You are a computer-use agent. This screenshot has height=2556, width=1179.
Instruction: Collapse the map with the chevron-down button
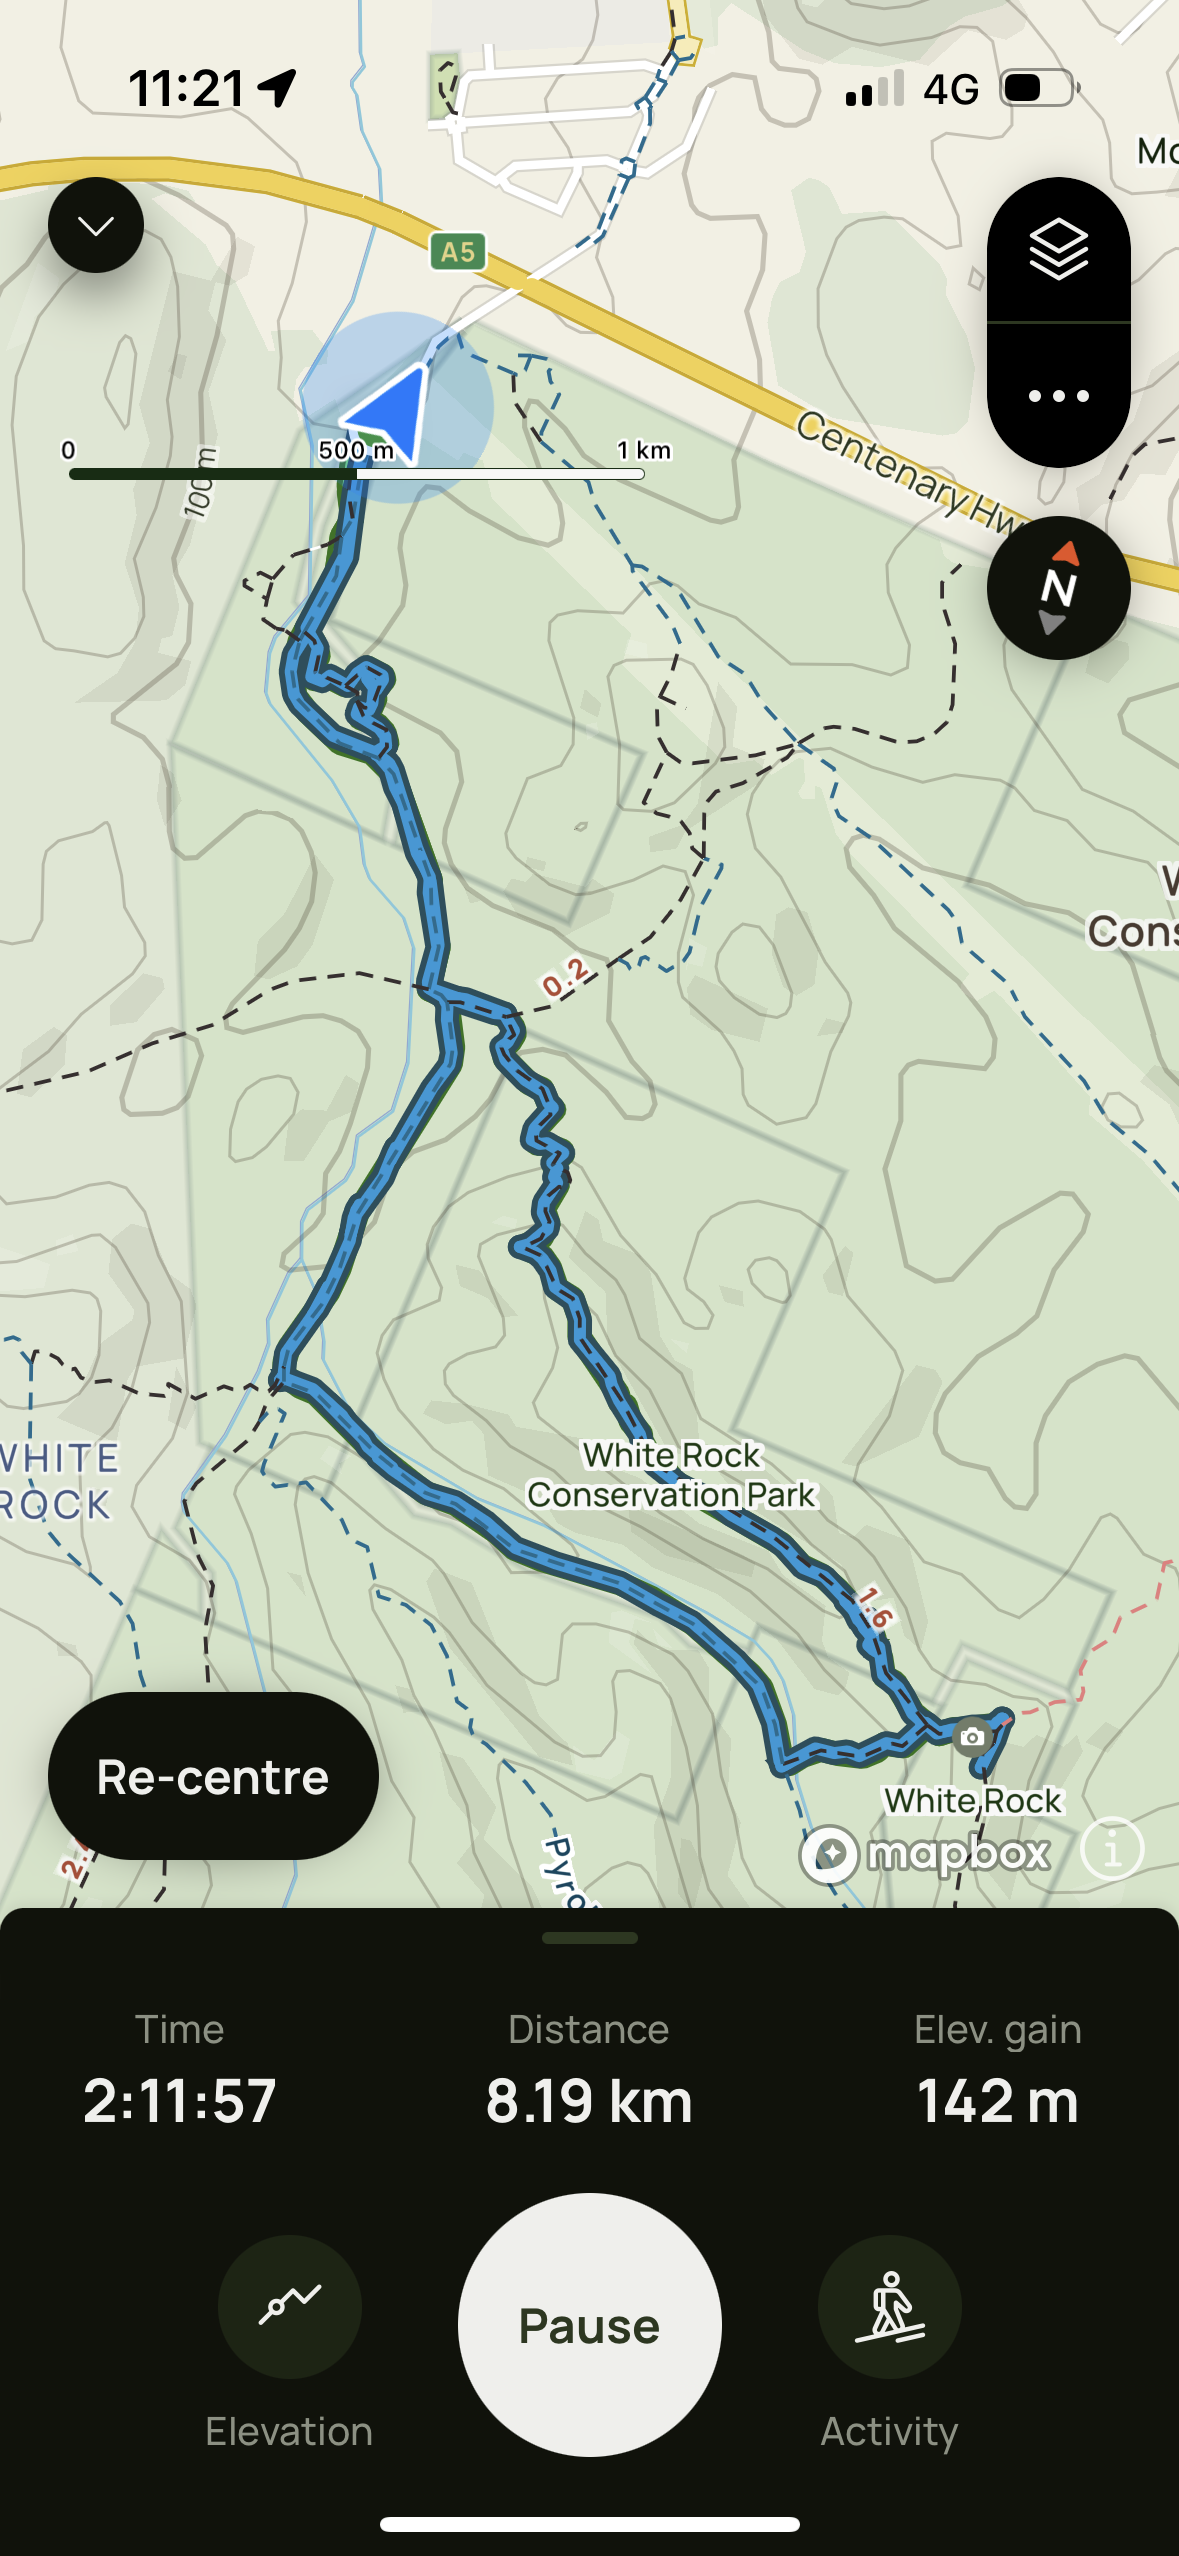[x=96, y=225]
